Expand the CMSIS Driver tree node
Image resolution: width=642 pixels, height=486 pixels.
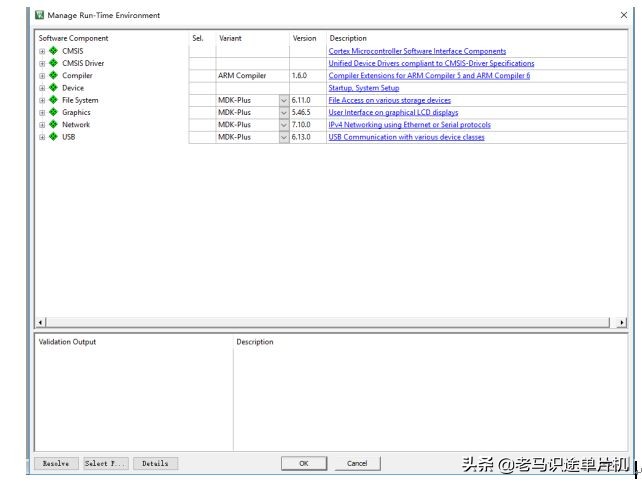(x=42, y=63)
